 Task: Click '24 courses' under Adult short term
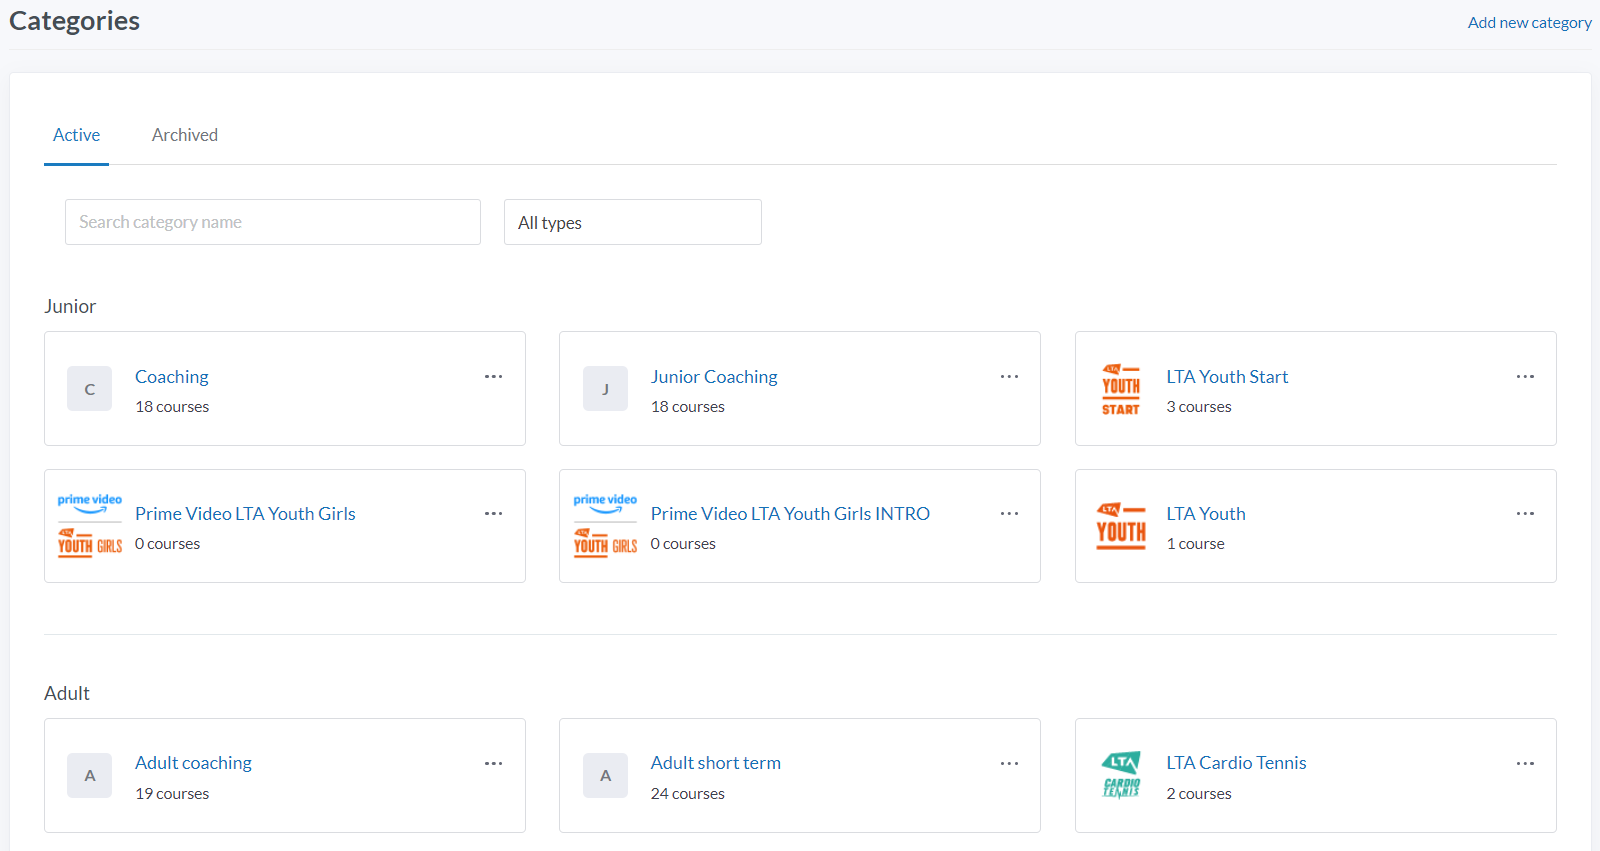[x=688, y=794]
